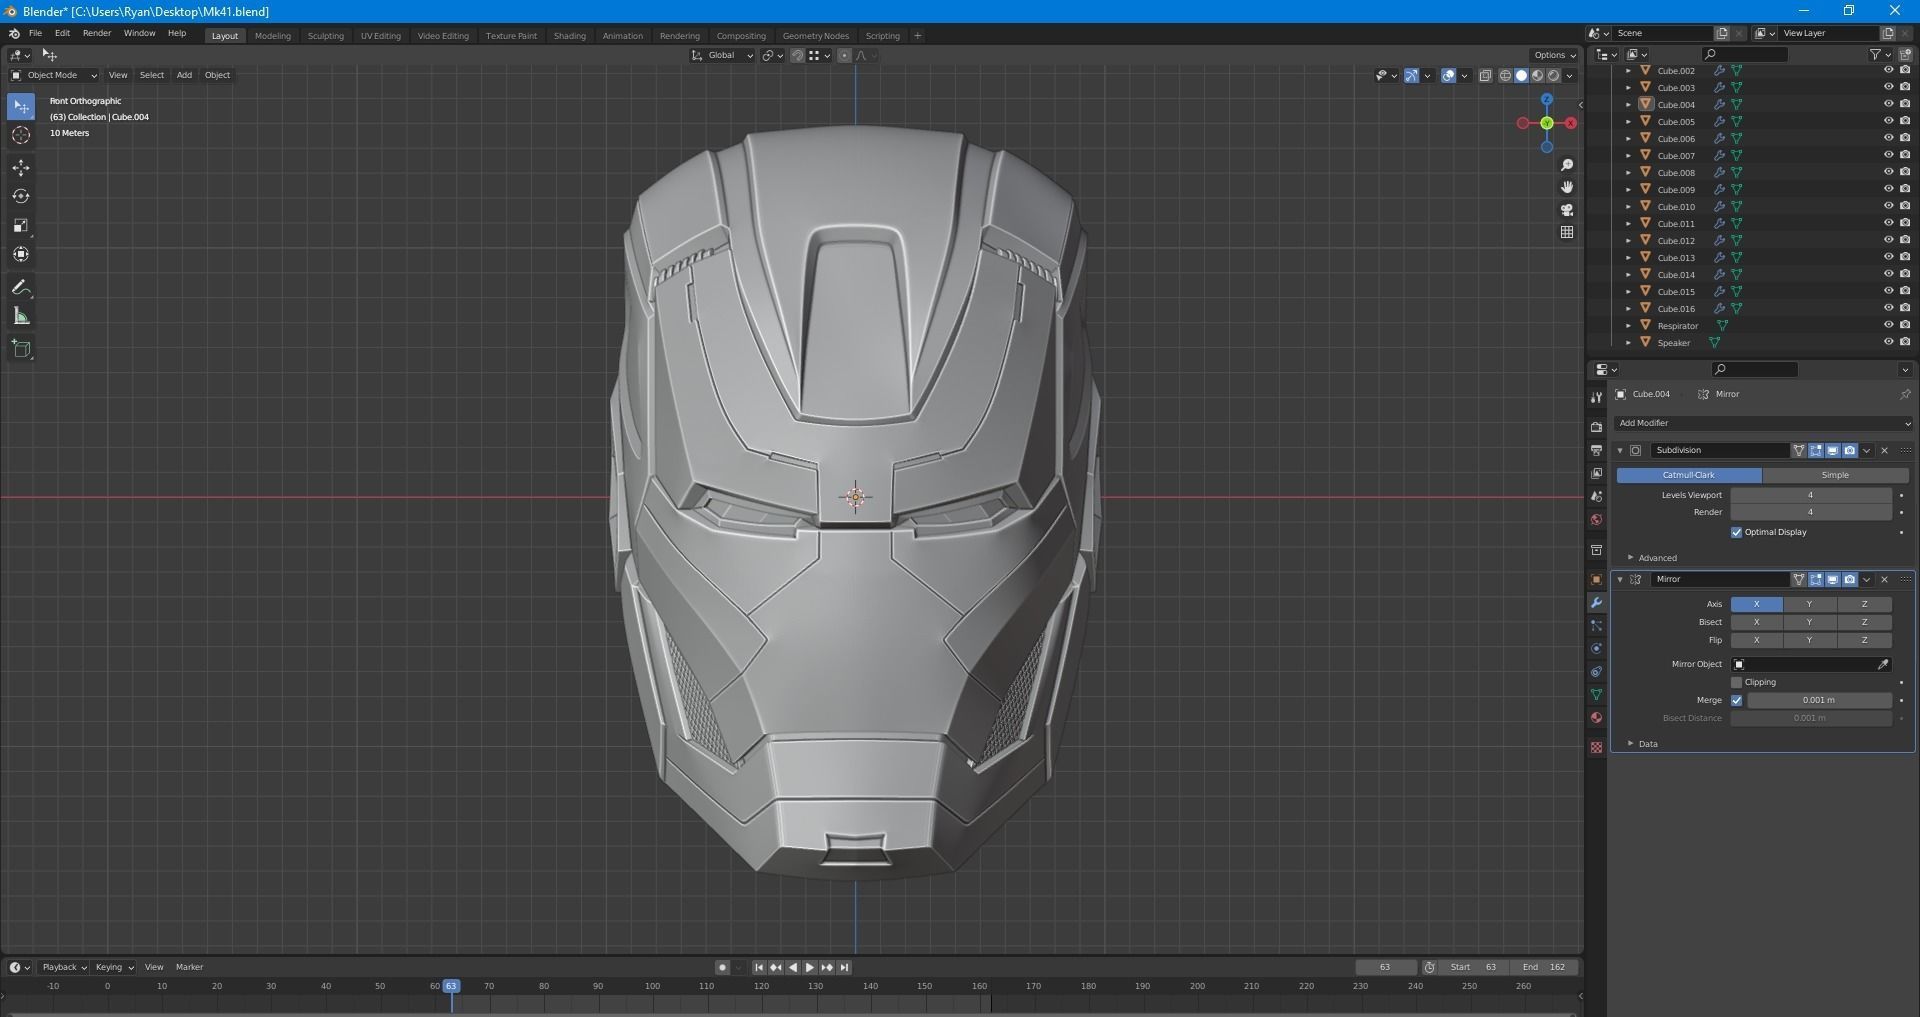Select the Scale tool
Screen dimensions: 1920x1017
(21, 225)
